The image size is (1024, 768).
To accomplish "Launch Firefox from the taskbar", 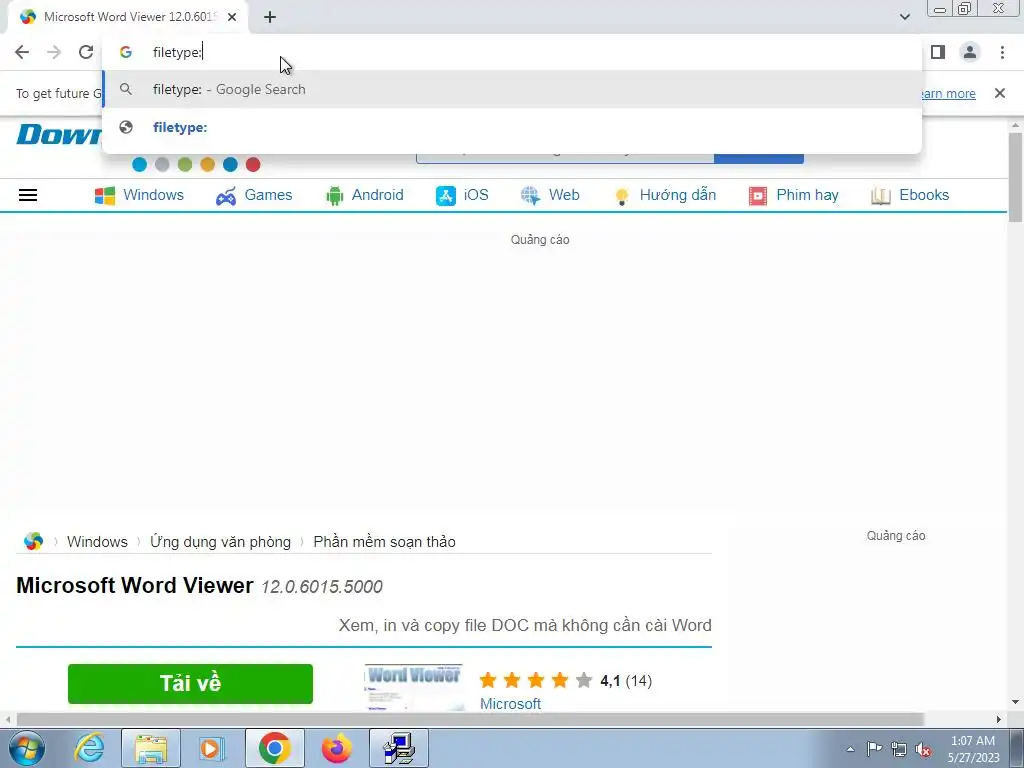I will tap(336, 748).
